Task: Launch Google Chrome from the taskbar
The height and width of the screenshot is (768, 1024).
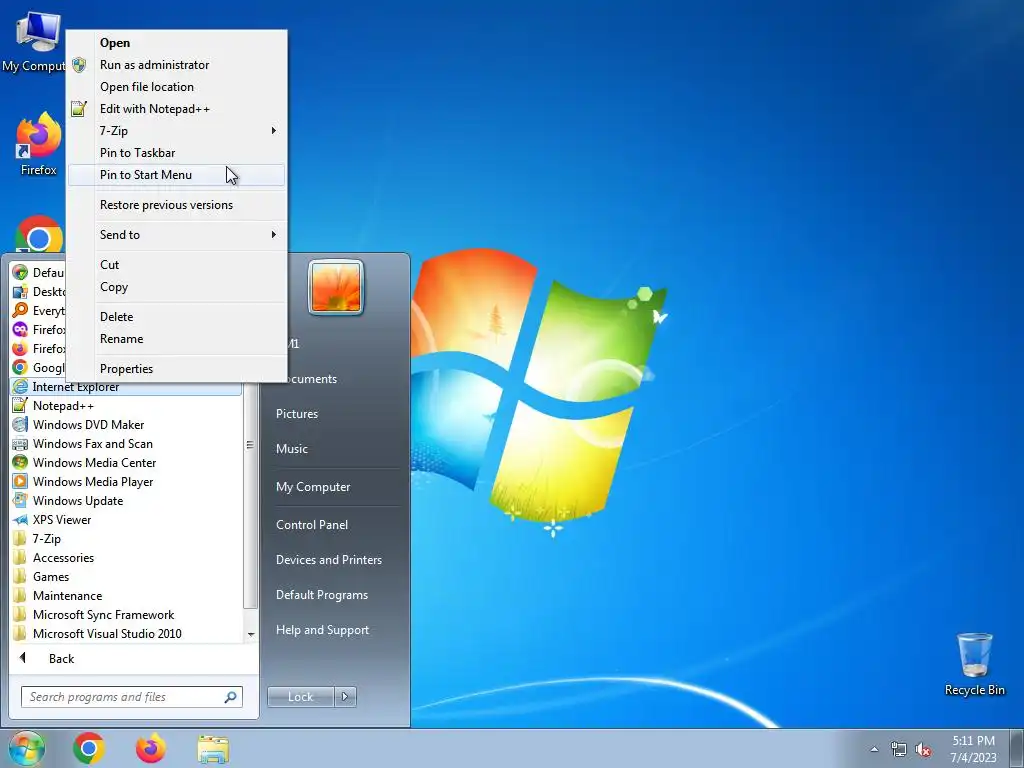Action: (x=89, y=748)
